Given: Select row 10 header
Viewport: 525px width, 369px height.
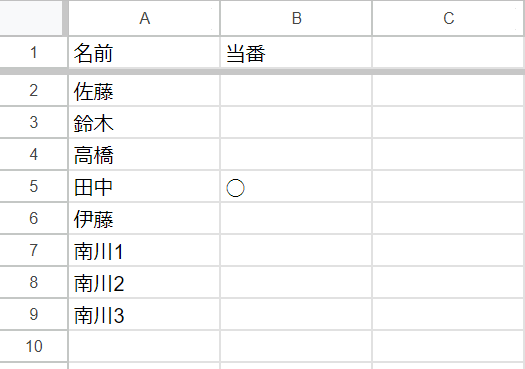Looking at the screenshot, I should [33, 346].
